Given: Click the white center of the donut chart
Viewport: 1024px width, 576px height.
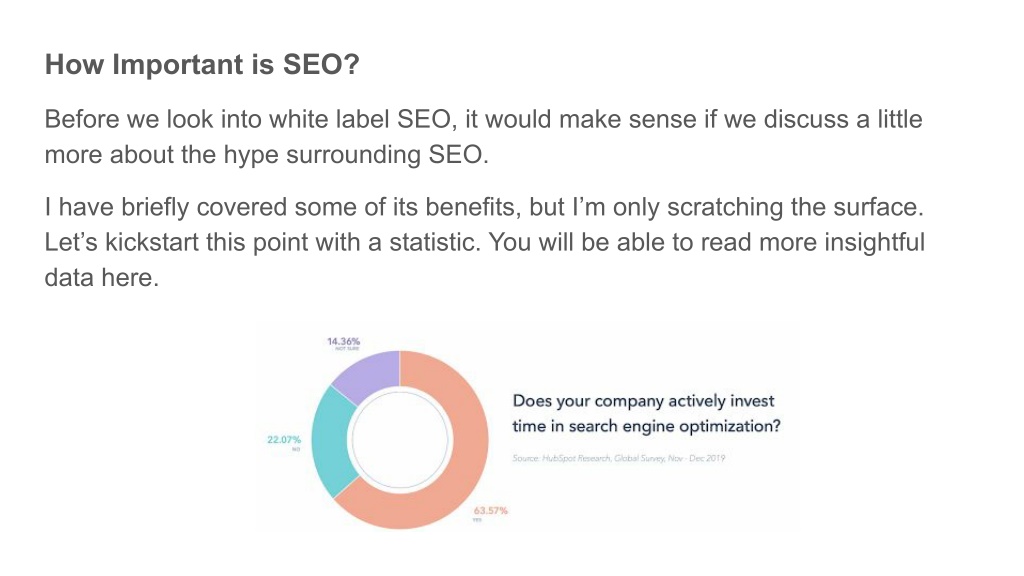Looking at the screenshot, I should 400,440.
